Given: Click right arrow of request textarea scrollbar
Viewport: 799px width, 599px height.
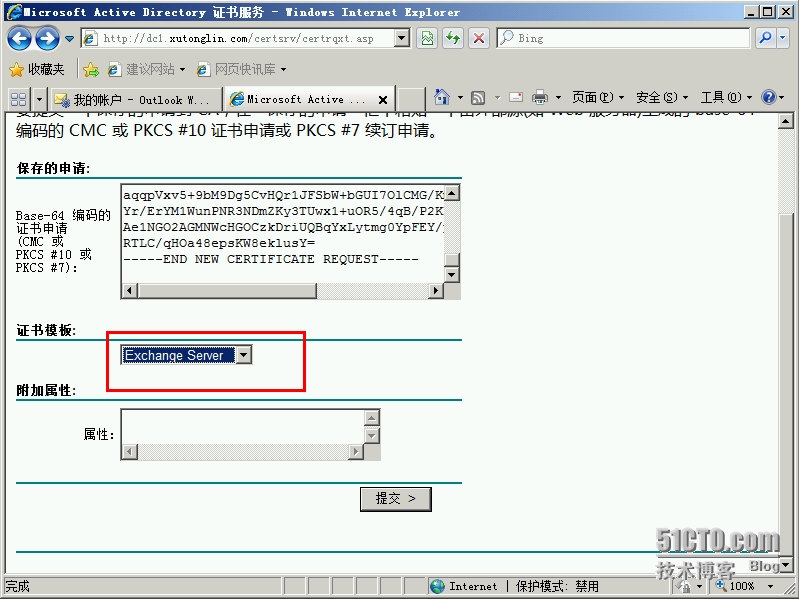Looking at the screenshot, I should (x=435, y=290).
